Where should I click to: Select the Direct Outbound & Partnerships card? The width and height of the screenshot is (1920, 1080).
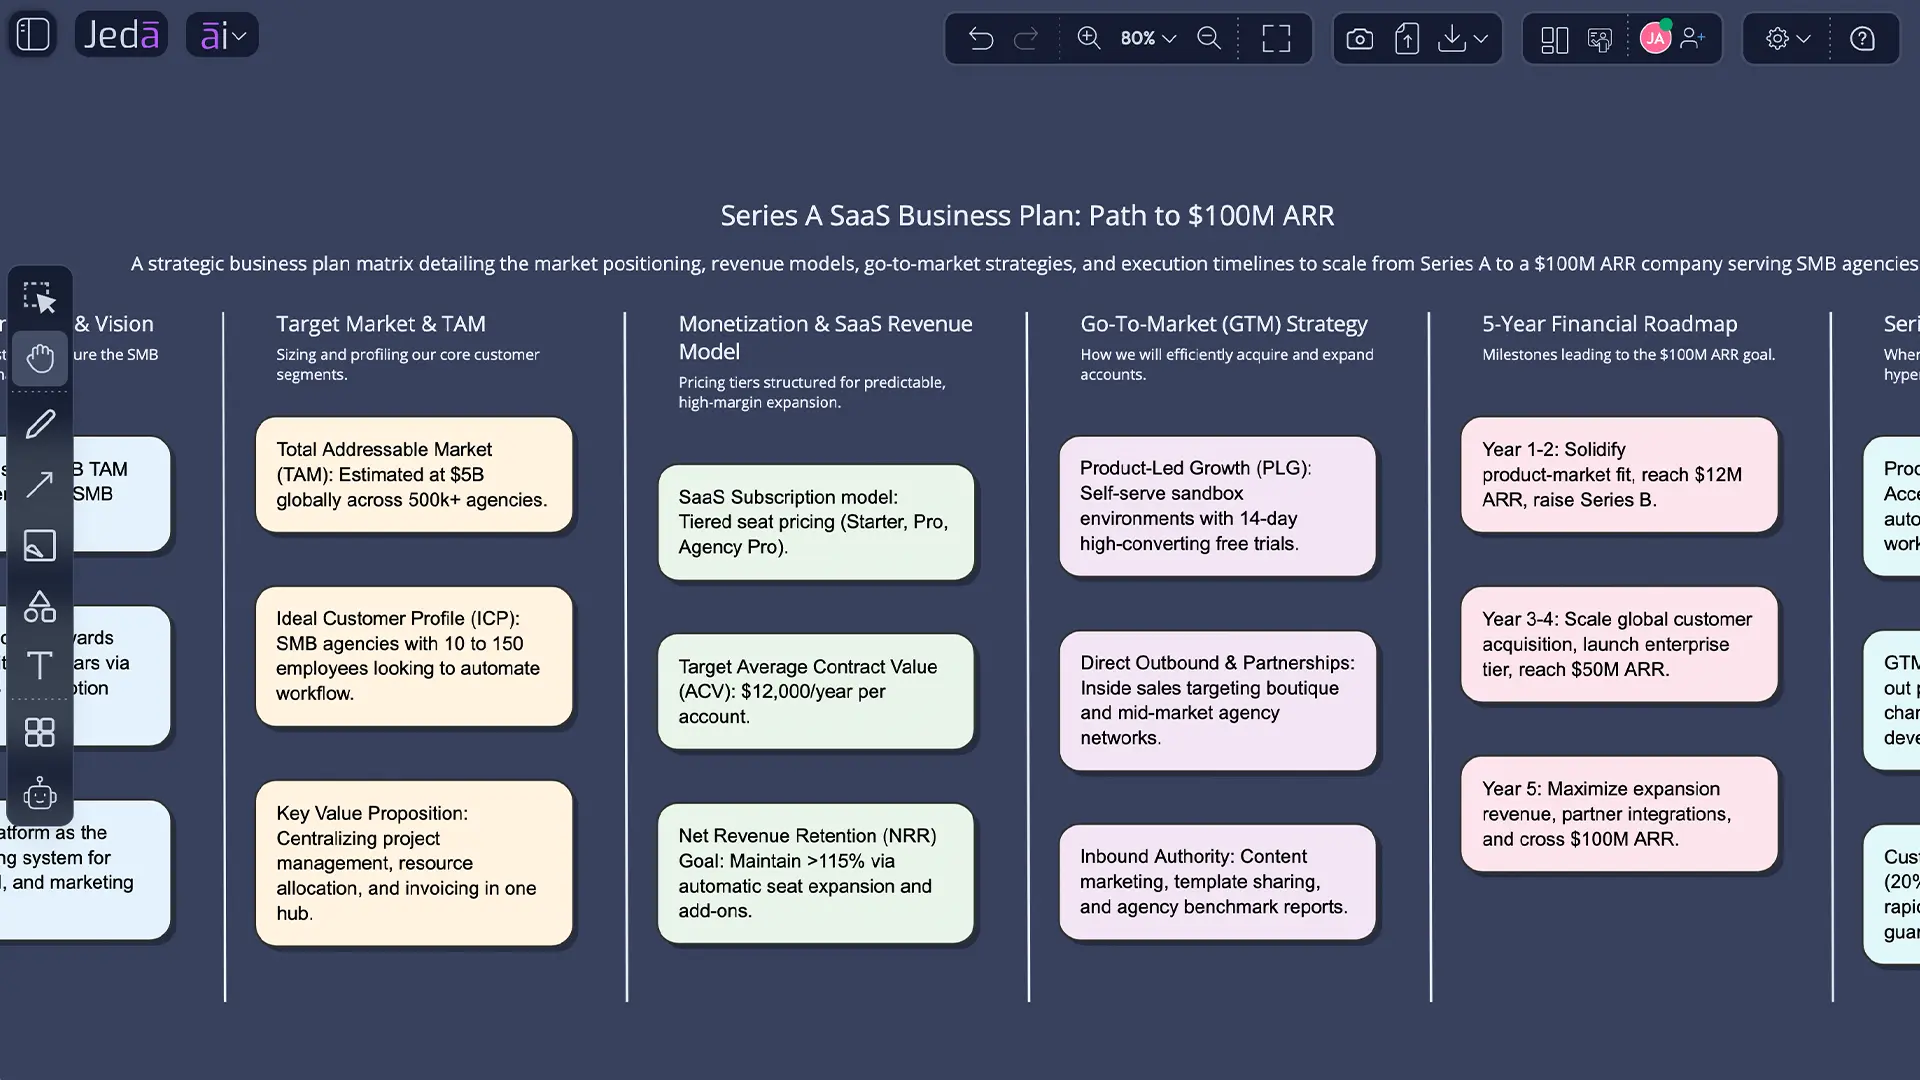point(1218,700)
